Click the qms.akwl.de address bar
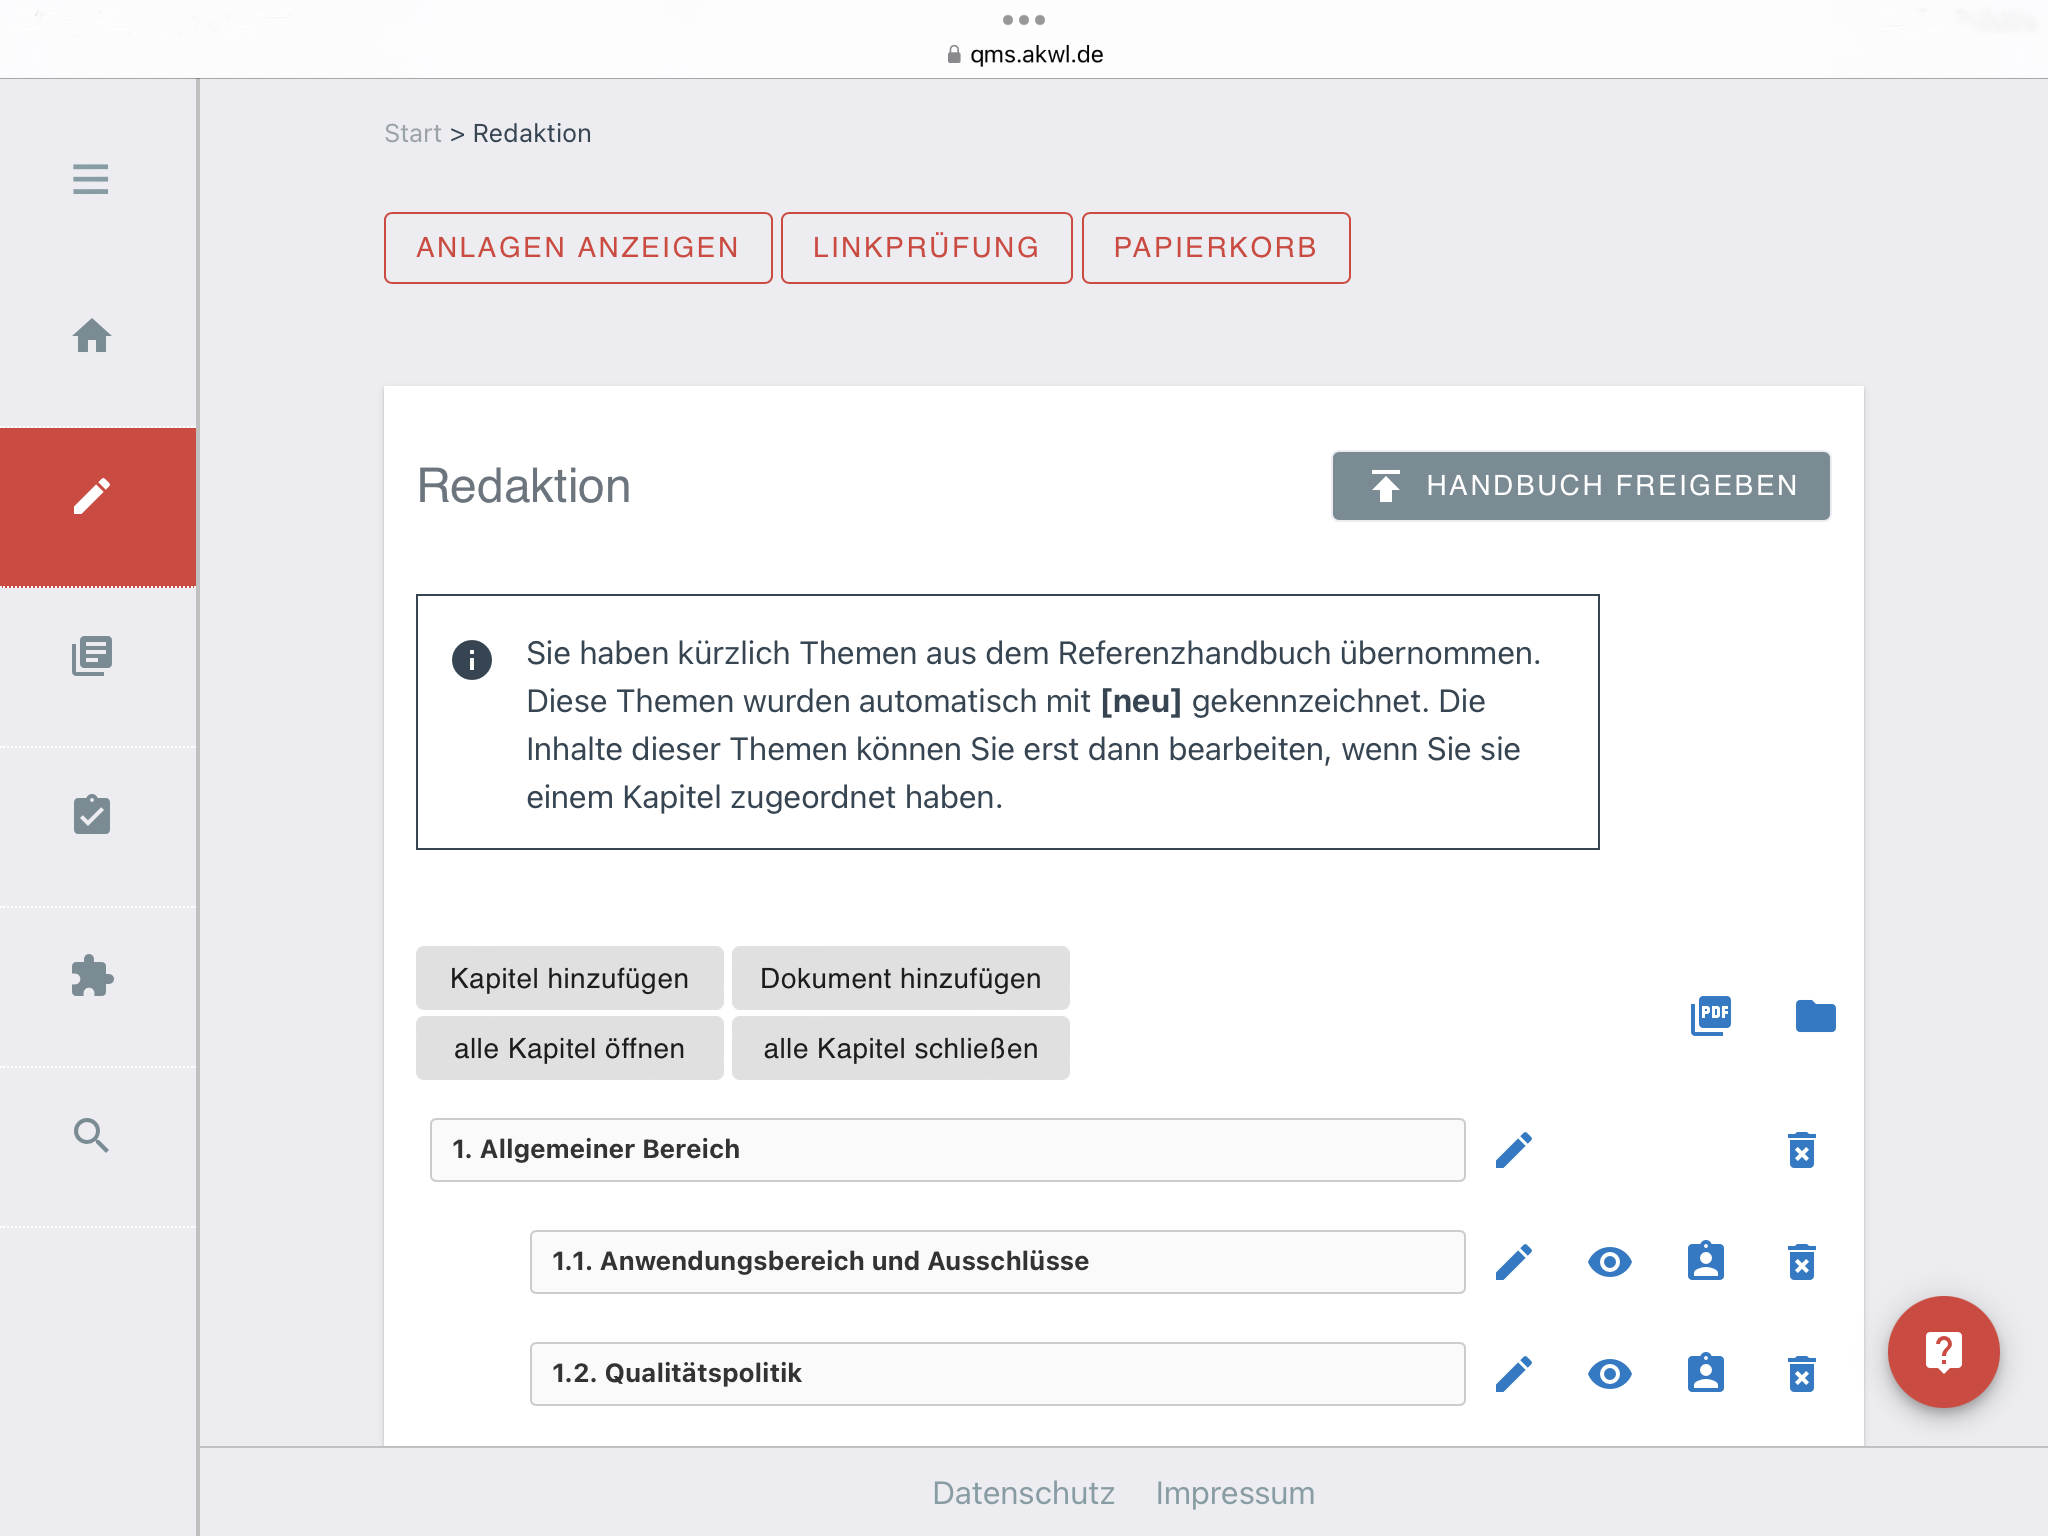This screenshot has width=2048, height=1536. point(1024,54)
